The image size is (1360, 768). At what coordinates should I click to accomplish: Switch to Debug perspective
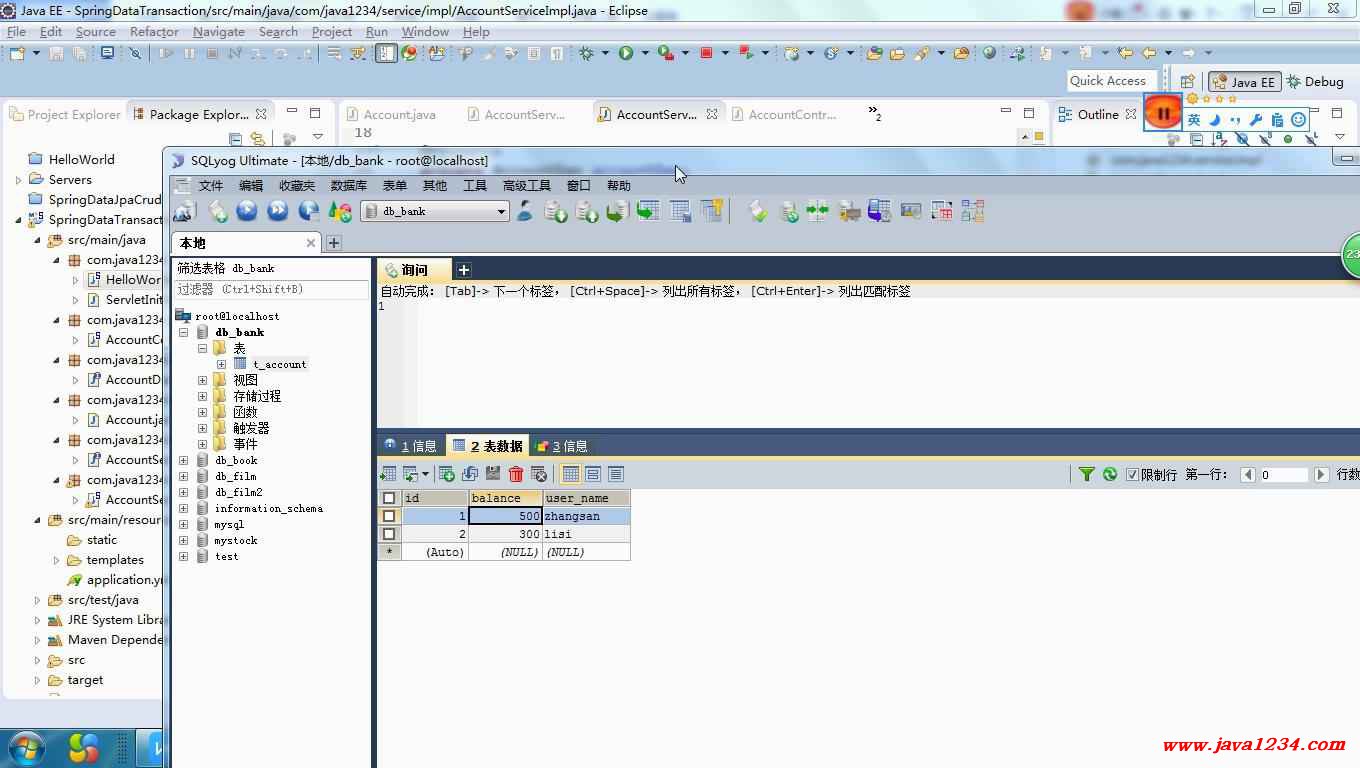pos(1315,82)
